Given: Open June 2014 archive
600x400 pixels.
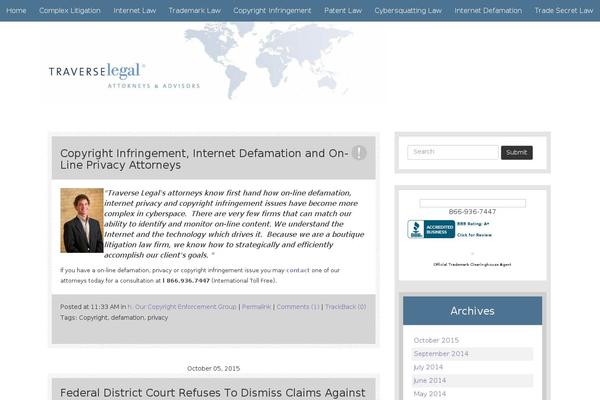Looking at the screenshot, I should click(x=429, y=380).
